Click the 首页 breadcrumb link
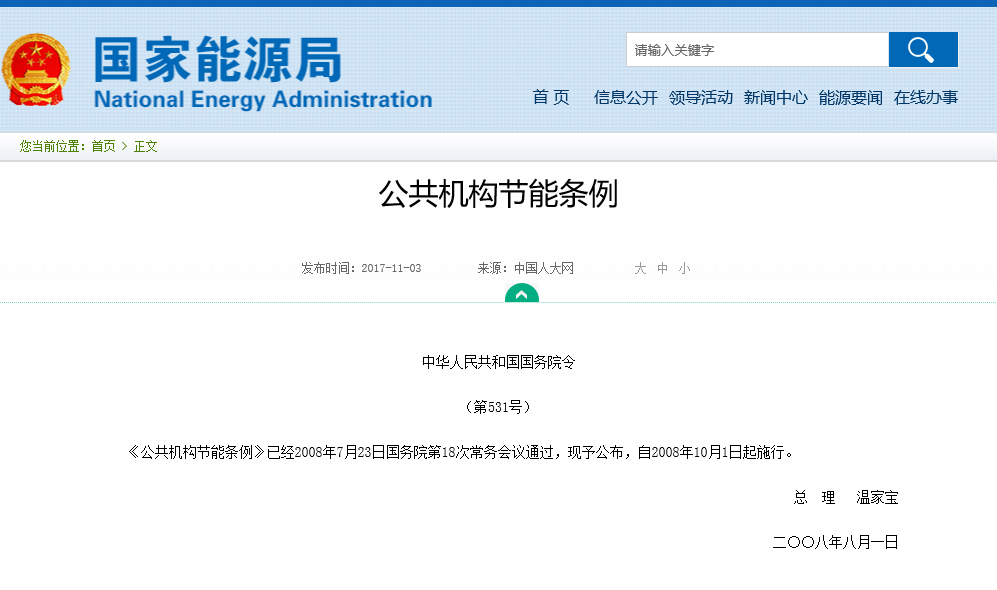The height and width of the screenshot is (590, 997). pyautogui.click(x=103, y=146)
